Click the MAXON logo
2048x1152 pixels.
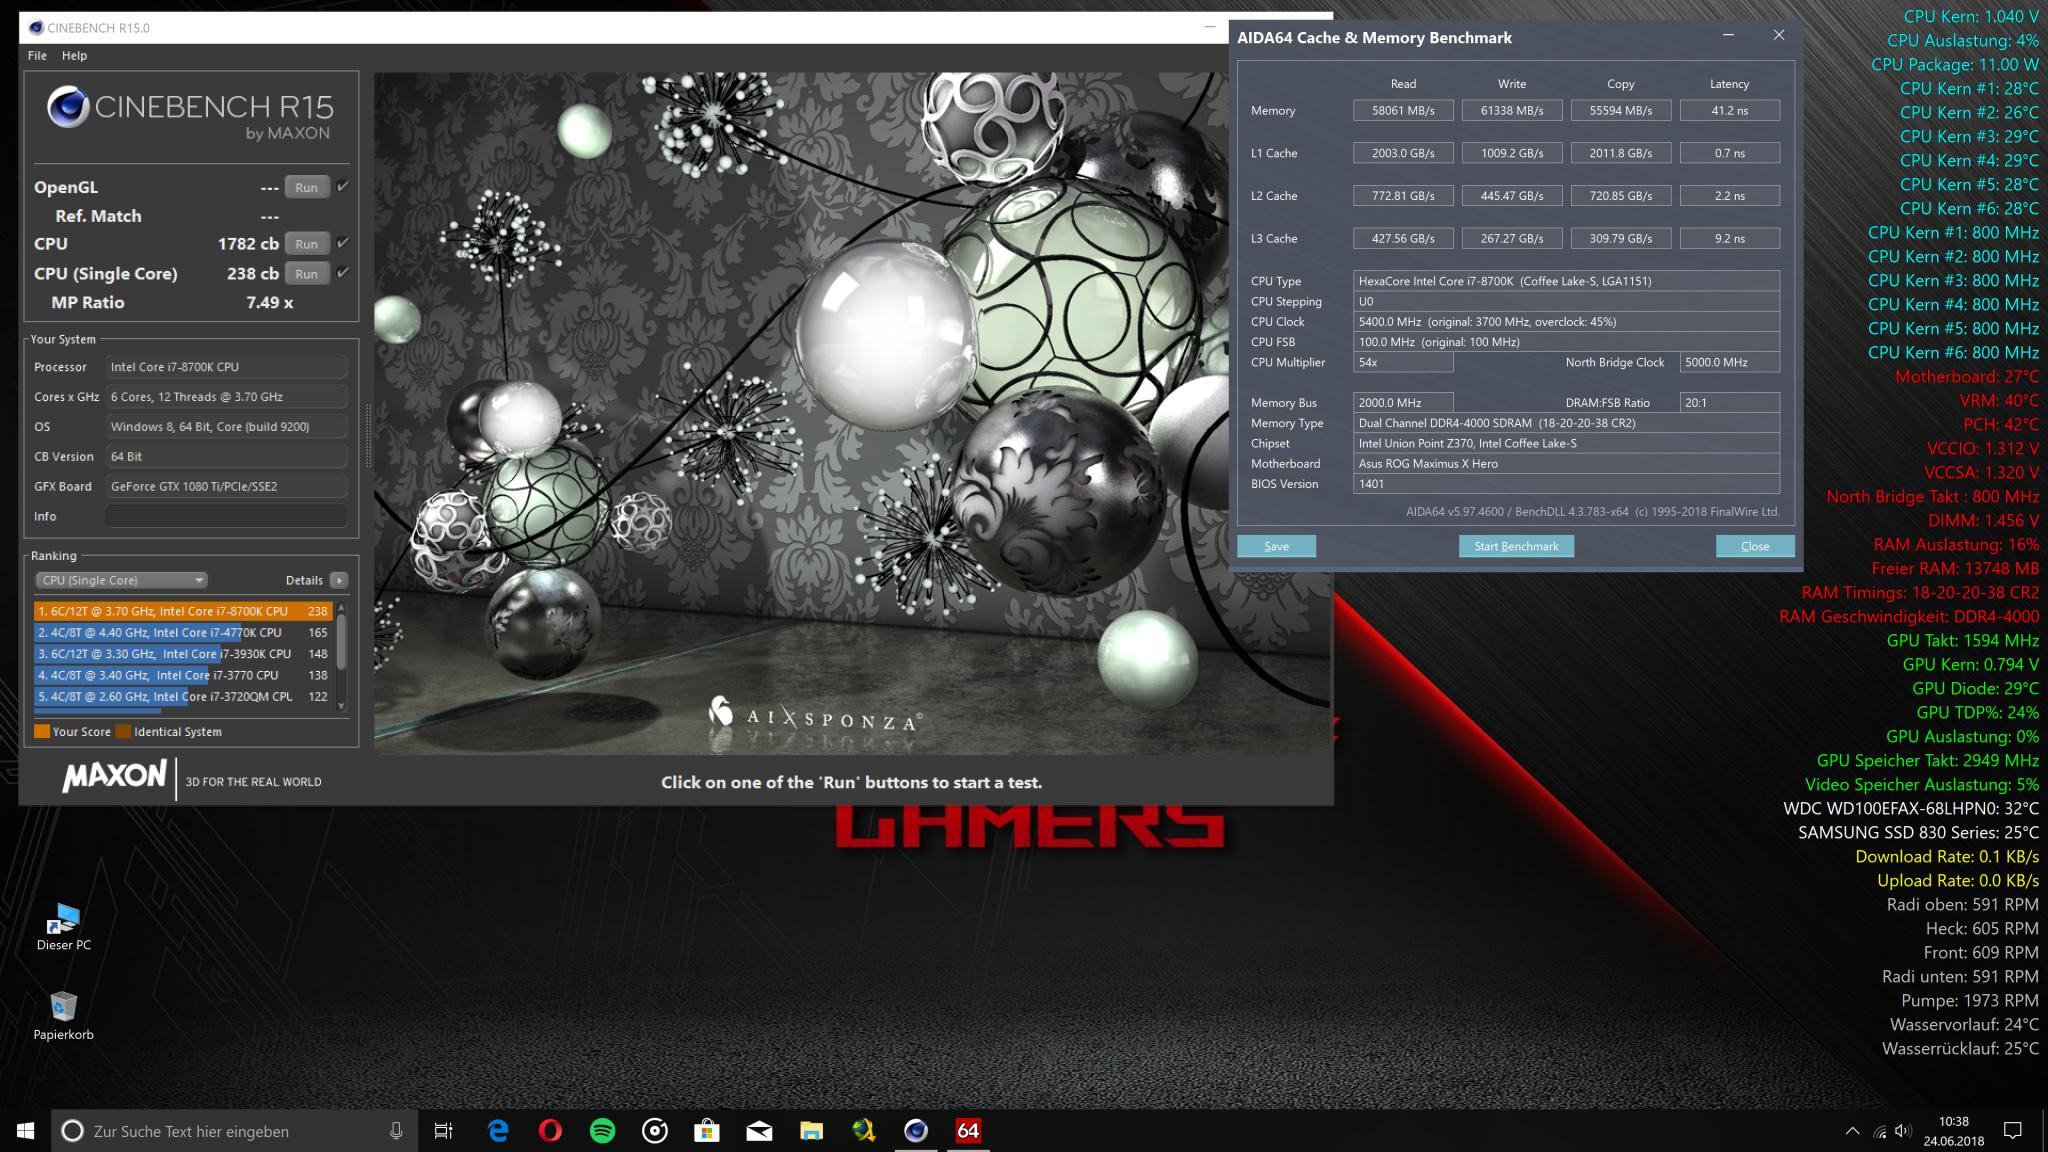point(115,777)
